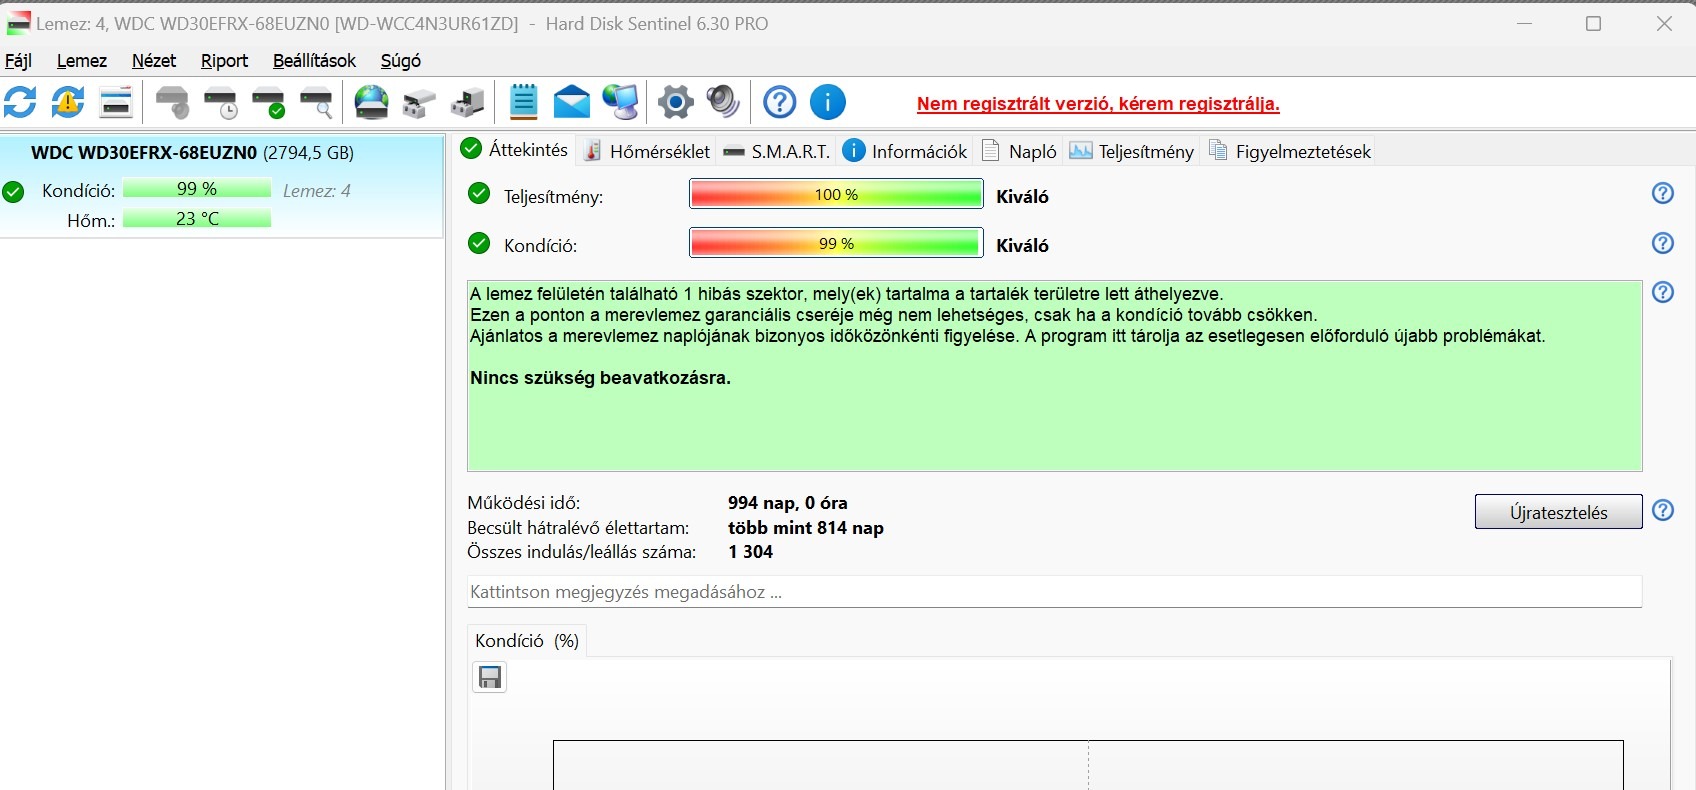1696x790 pixels.
Task: Click the green status message text box
Action: click(x=1054, y=376)
